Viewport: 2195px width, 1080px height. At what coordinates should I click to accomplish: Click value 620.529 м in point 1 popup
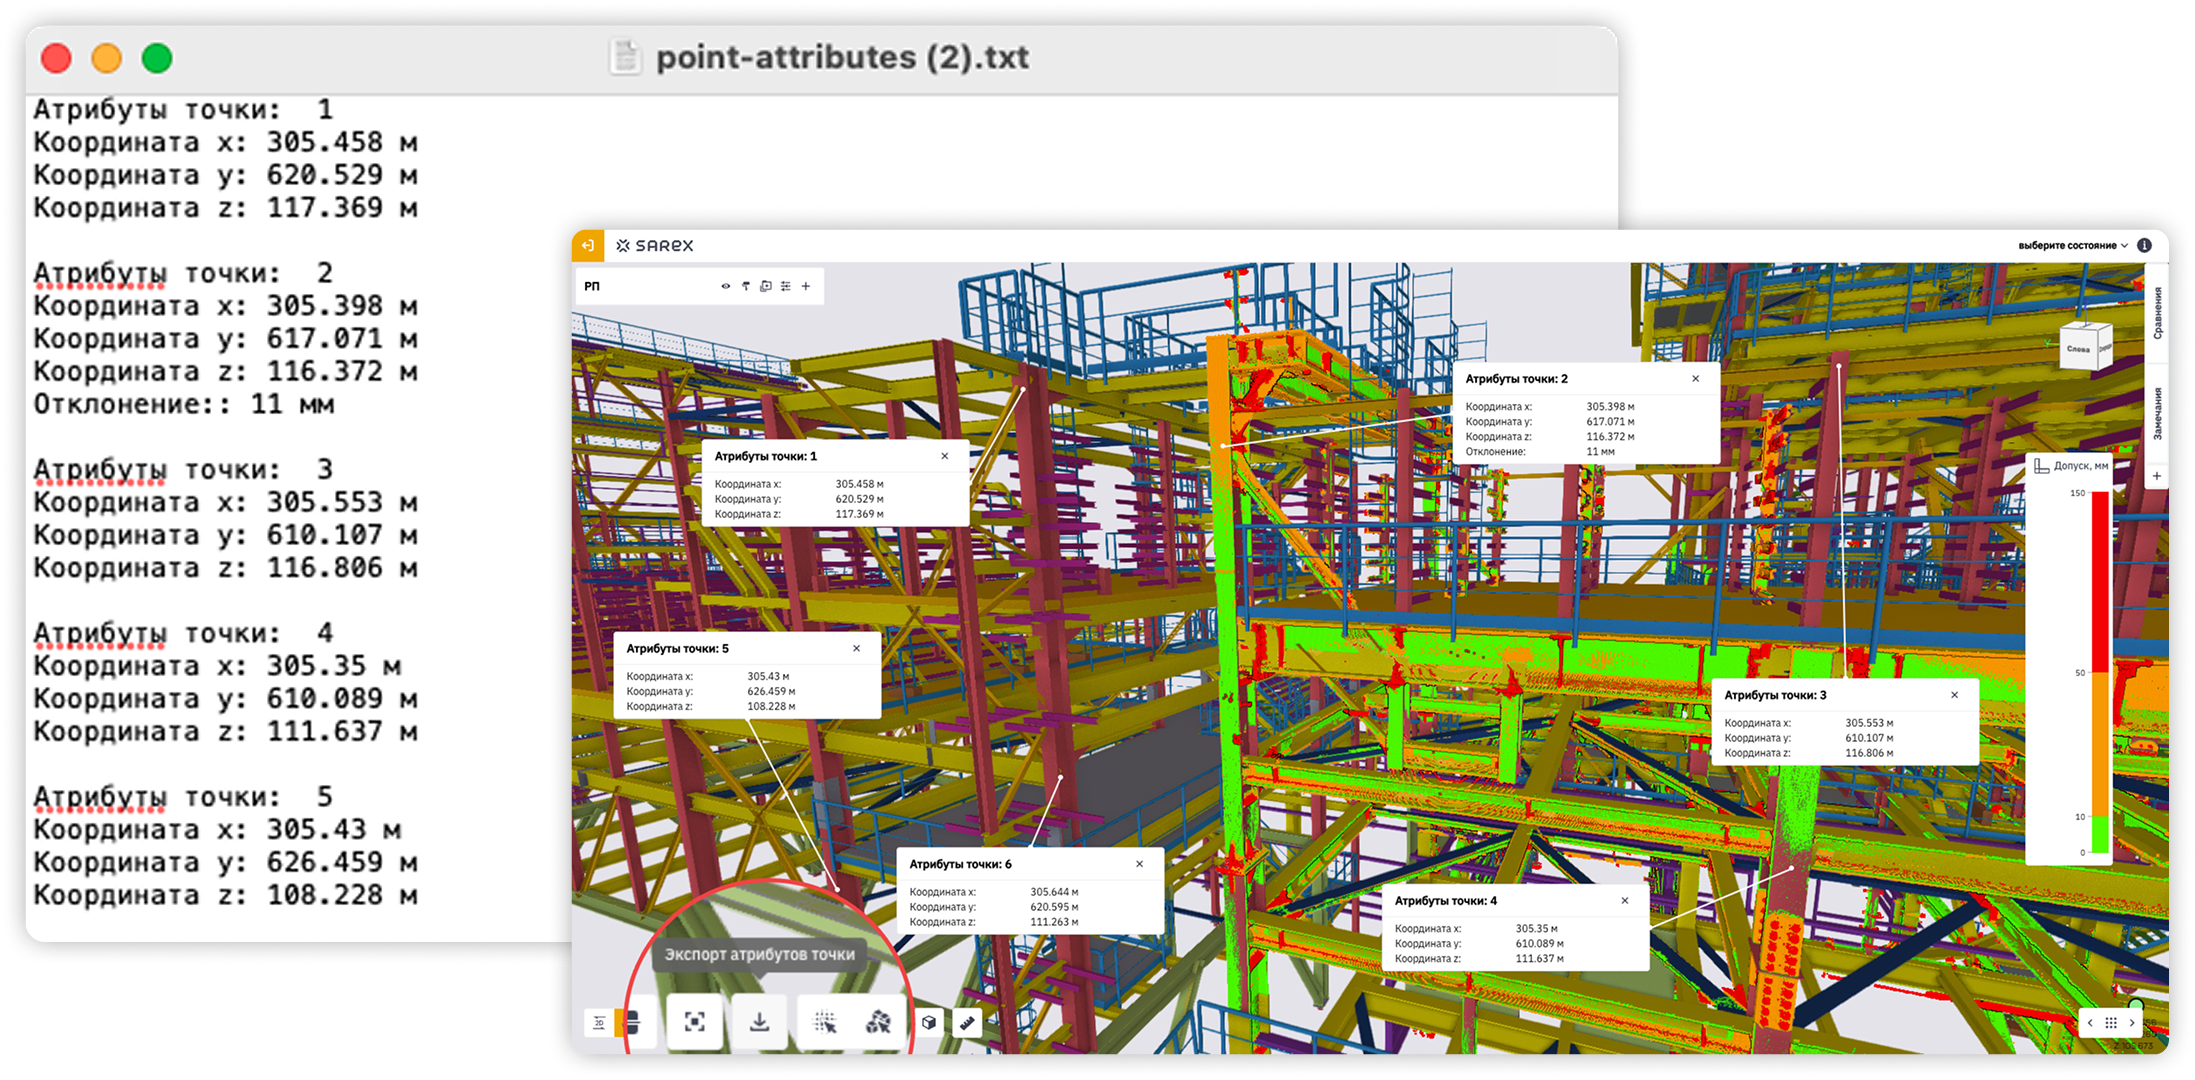pyautogui.click(x=860, y=499)
